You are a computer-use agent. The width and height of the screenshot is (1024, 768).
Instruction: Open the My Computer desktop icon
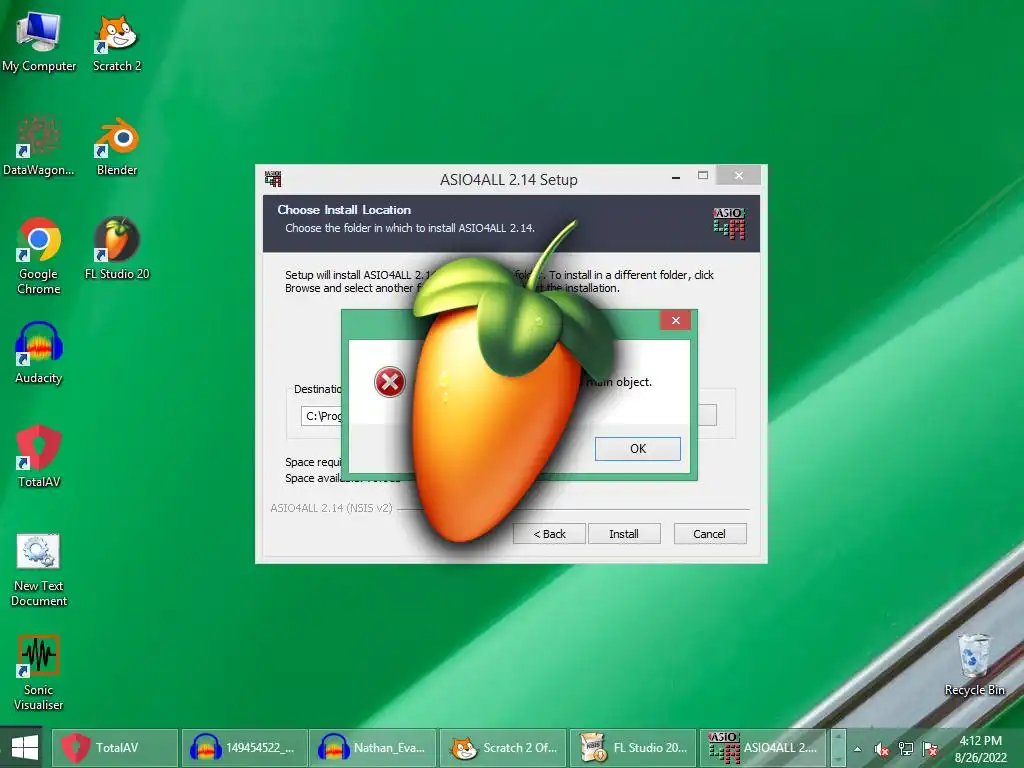tap(39, 40)
